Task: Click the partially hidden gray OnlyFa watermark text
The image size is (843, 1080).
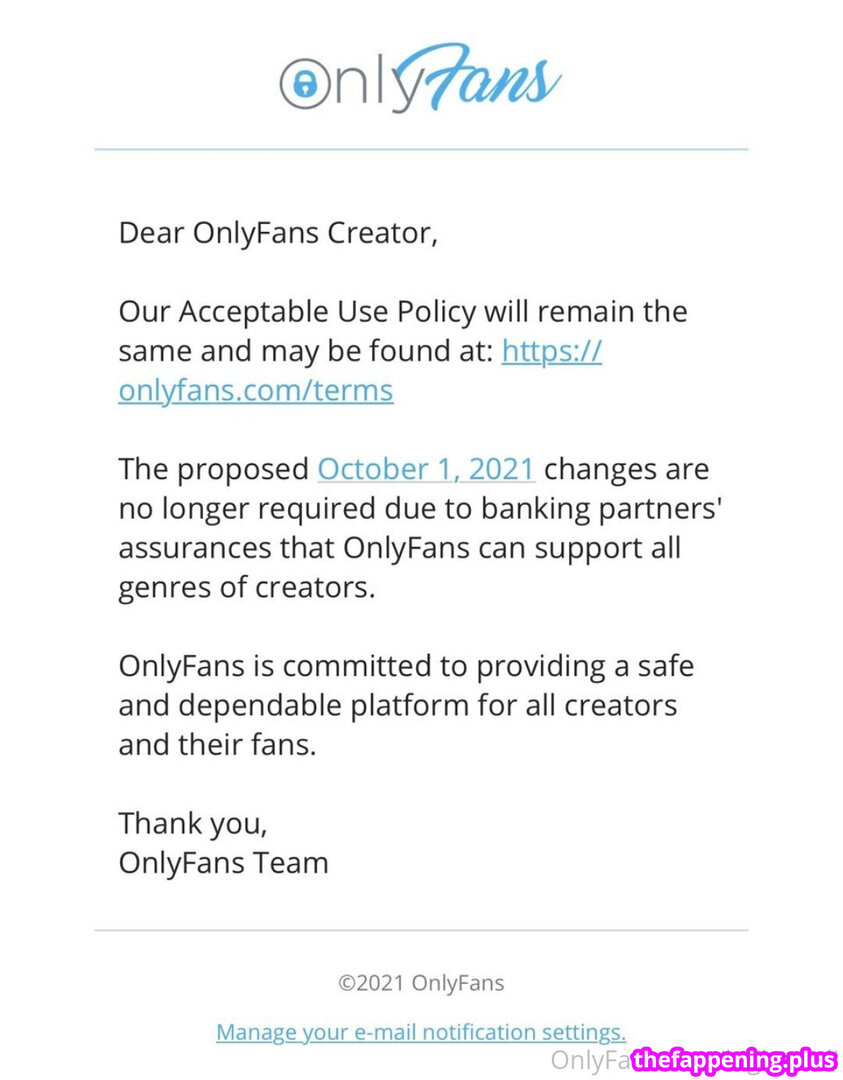Action: coord(590,1060)
